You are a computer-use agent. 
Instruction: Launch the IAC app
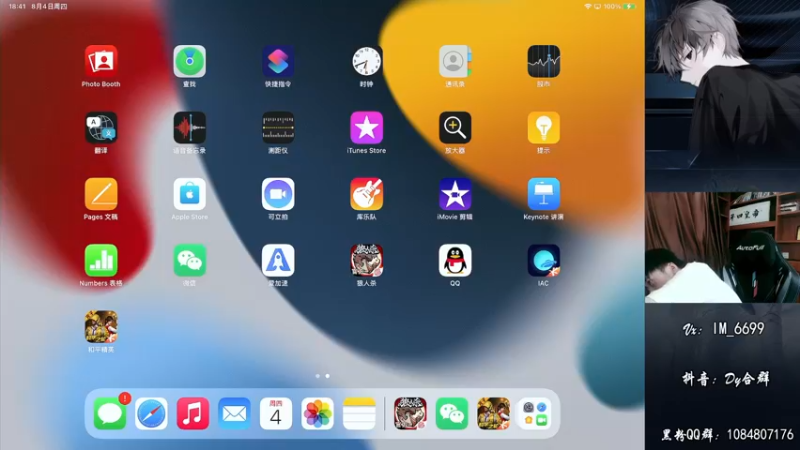[x=543, y=260]
